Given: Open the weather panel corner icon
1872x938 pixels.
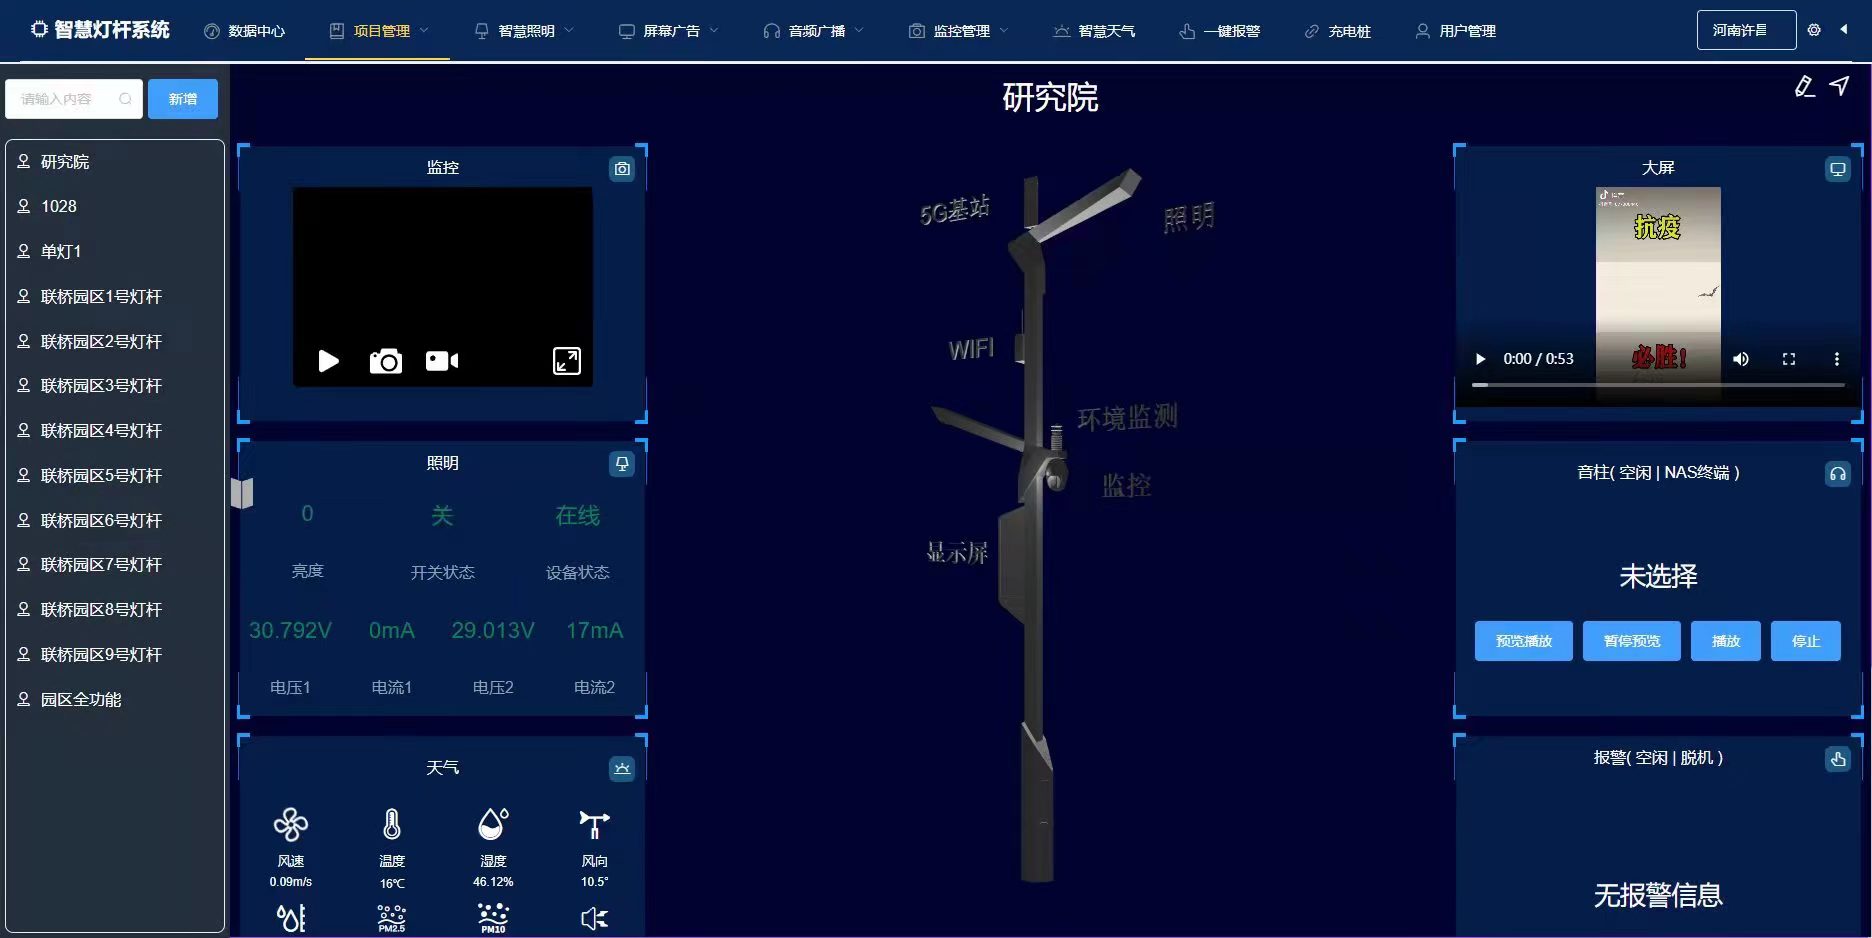Looking at the screenshot, I should (621, 768).
